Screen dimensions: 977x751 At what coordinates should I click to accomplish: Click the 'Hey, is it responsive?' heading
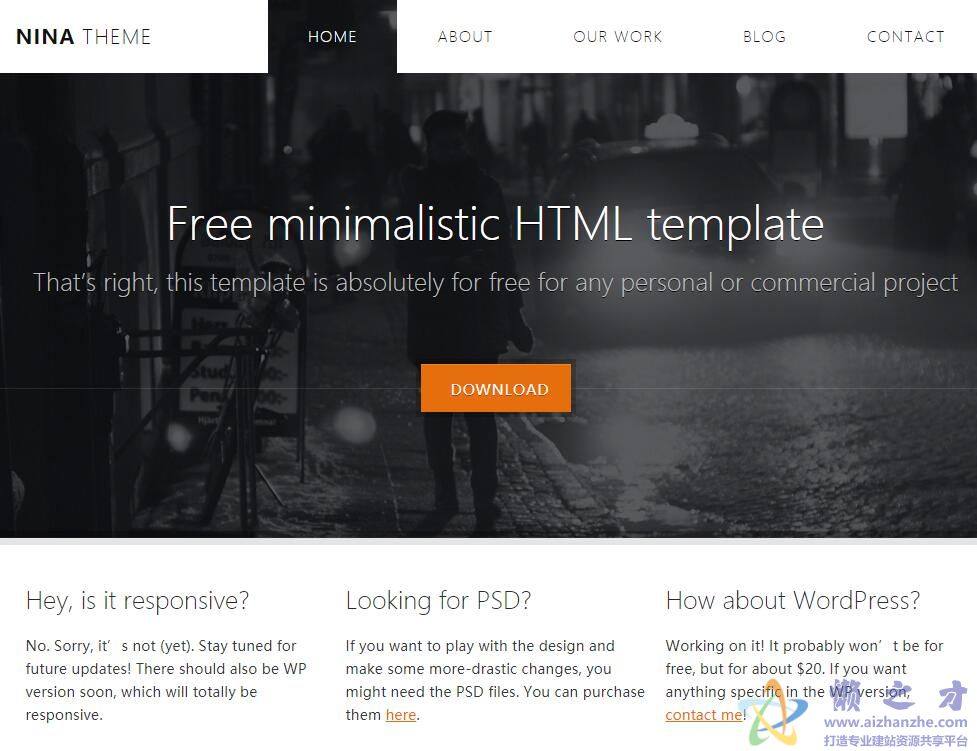point(137,601)
